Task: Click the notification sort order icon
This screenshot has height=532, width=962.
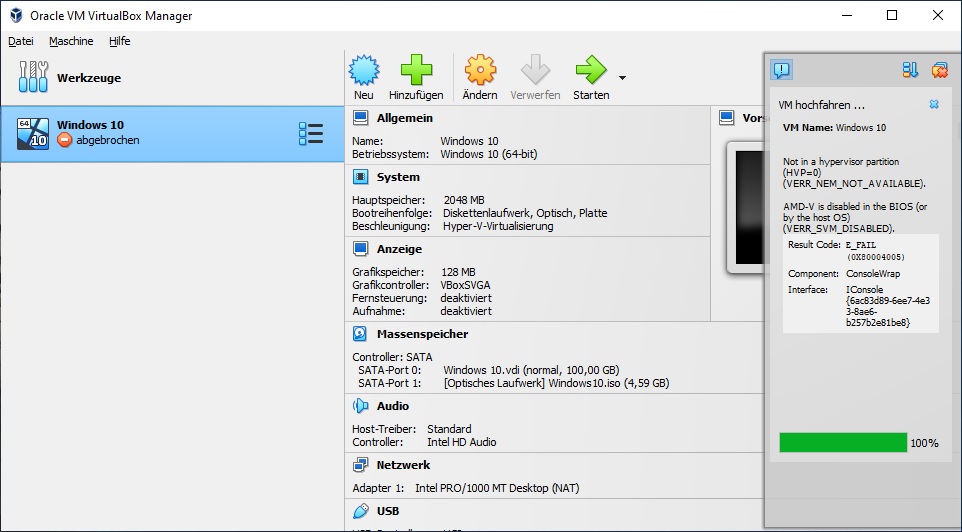Action: pos(910,70)
